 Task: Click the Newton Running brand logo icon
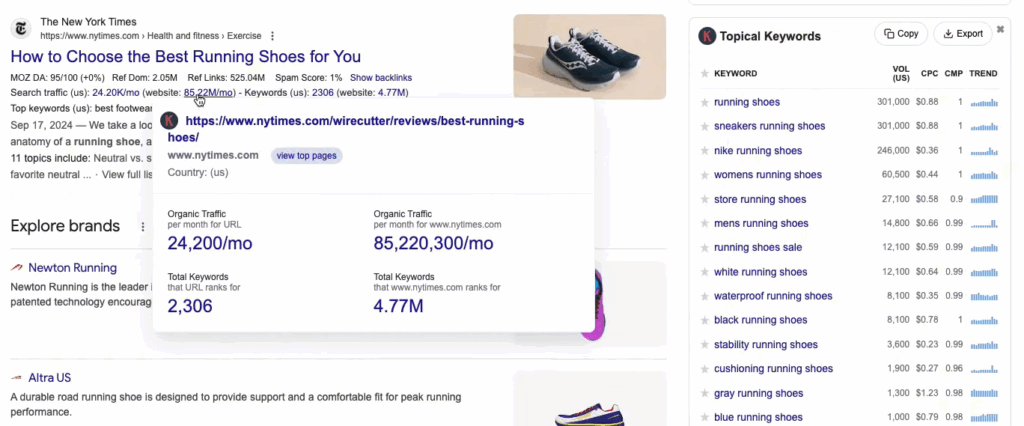coord(16,268)
